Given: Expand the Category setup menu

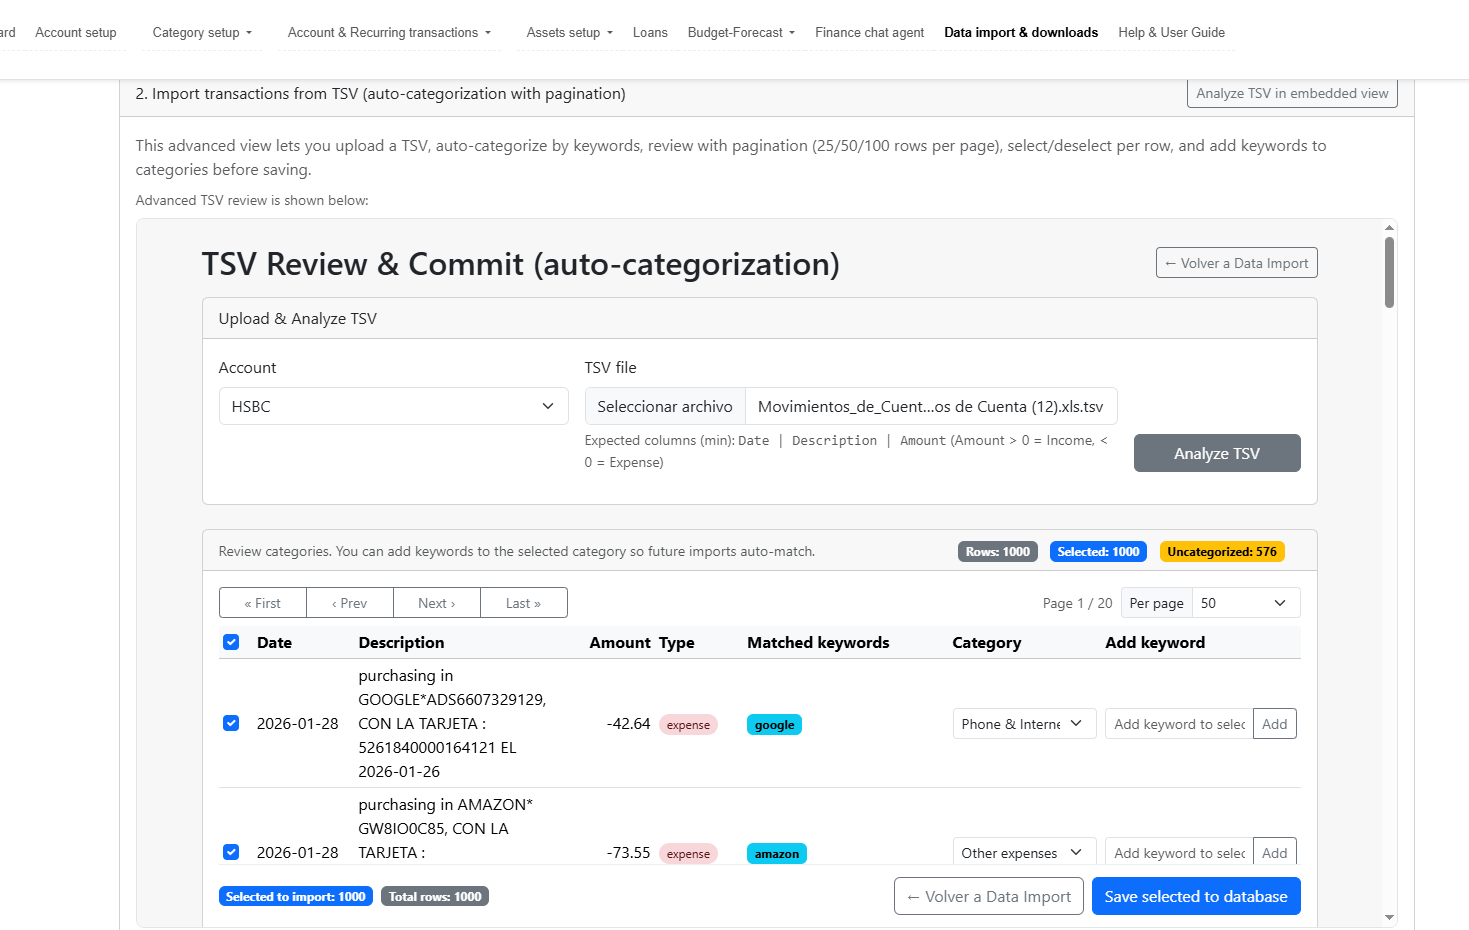Looking at the screenshot, I should pos(202,32).
